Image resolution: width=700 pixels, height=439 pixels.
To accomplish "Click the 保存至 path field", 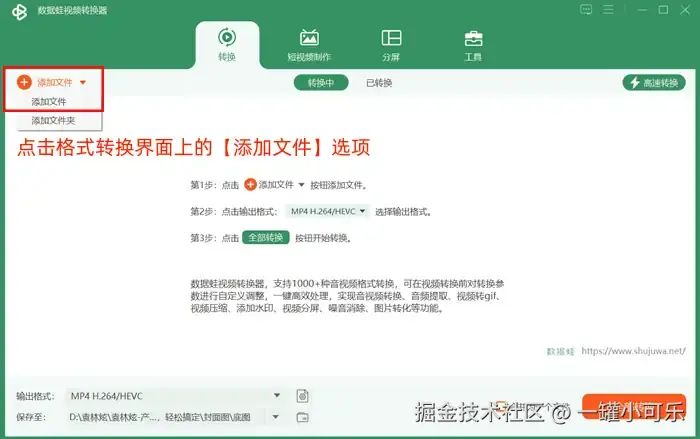I will (x=166, y=417).
